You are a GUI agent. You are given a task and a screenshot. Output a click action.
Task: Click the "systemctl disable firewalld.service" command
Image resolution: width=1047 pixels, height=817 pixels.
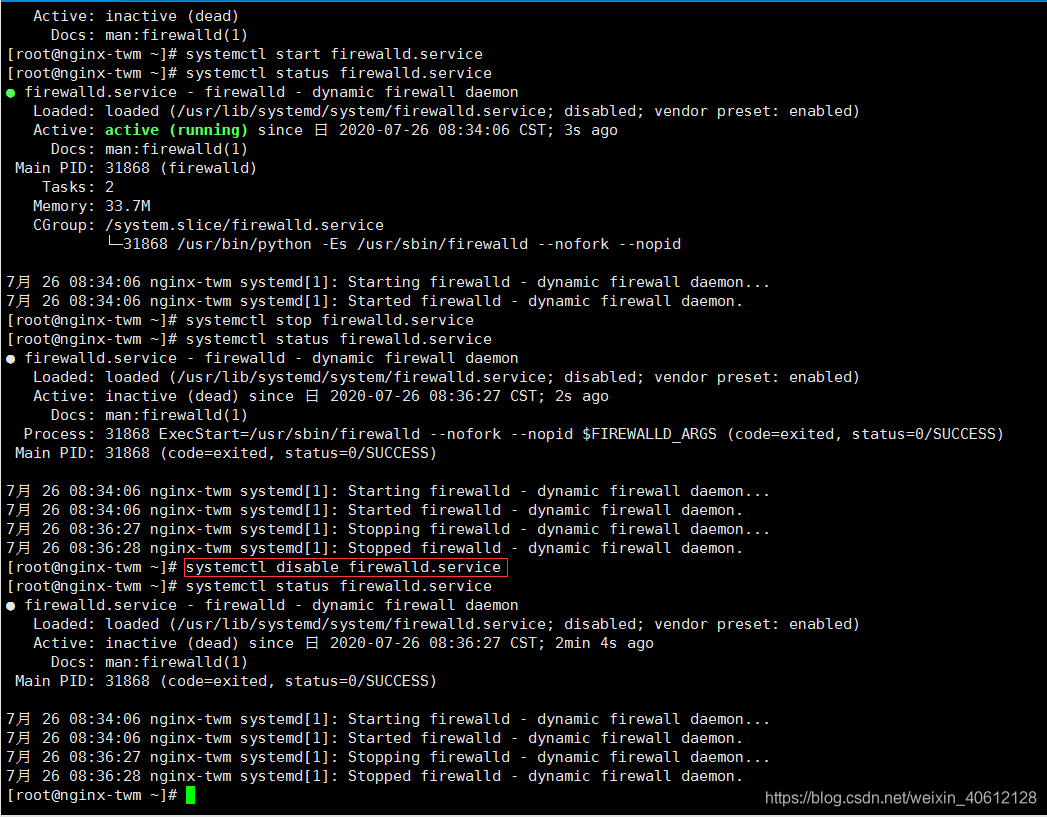(x=343, y=567)
